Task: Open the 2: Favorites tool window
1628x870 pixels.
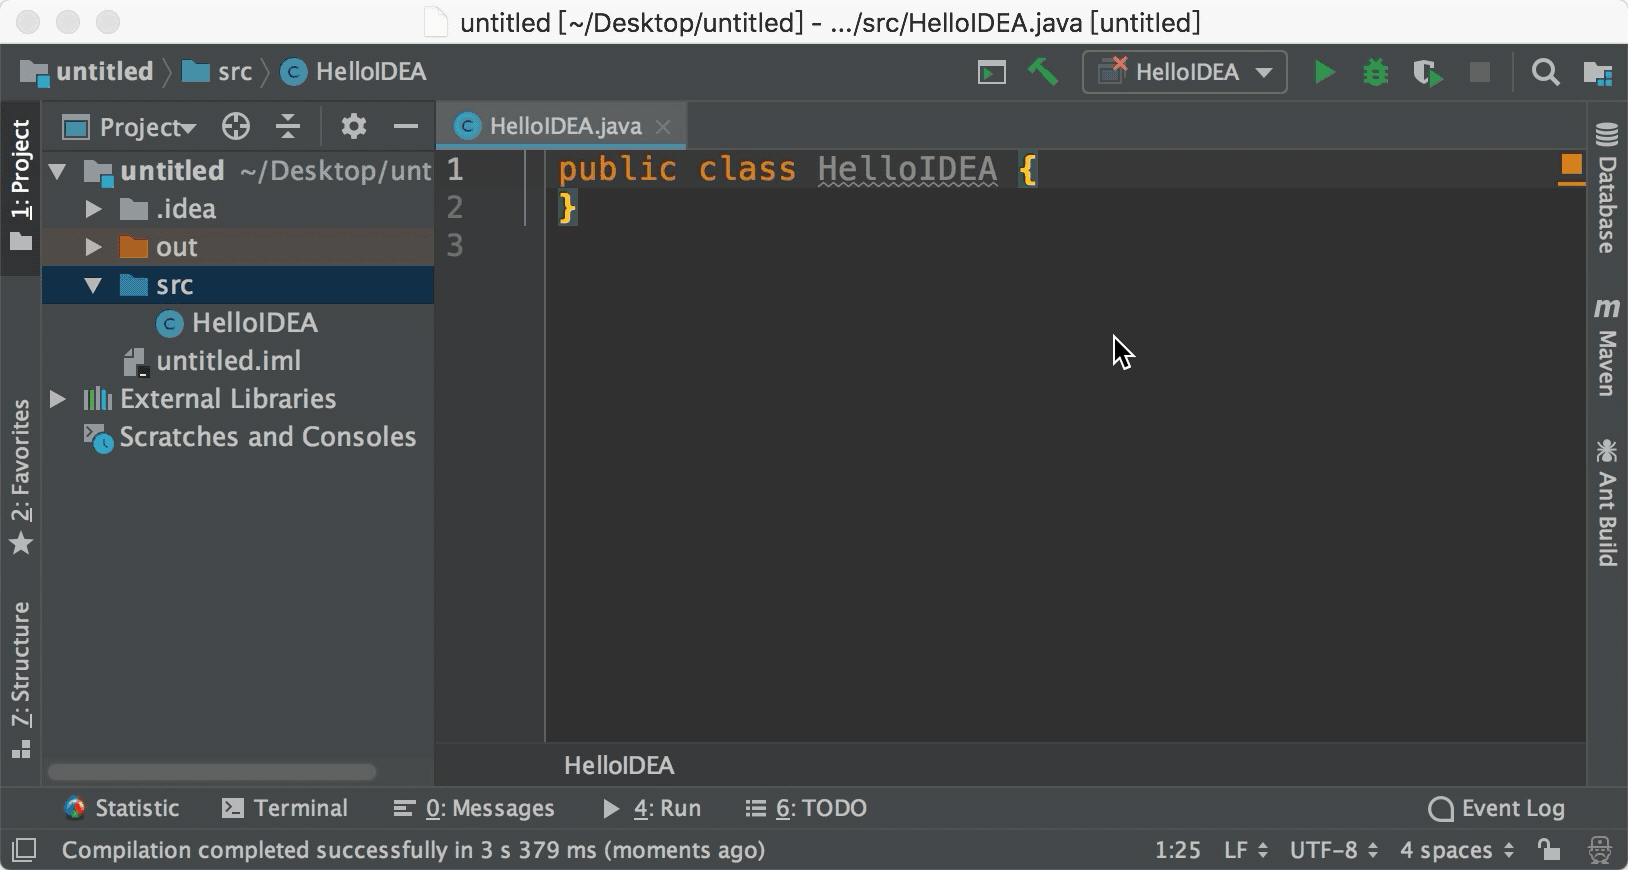Action: tap(21, 476)
